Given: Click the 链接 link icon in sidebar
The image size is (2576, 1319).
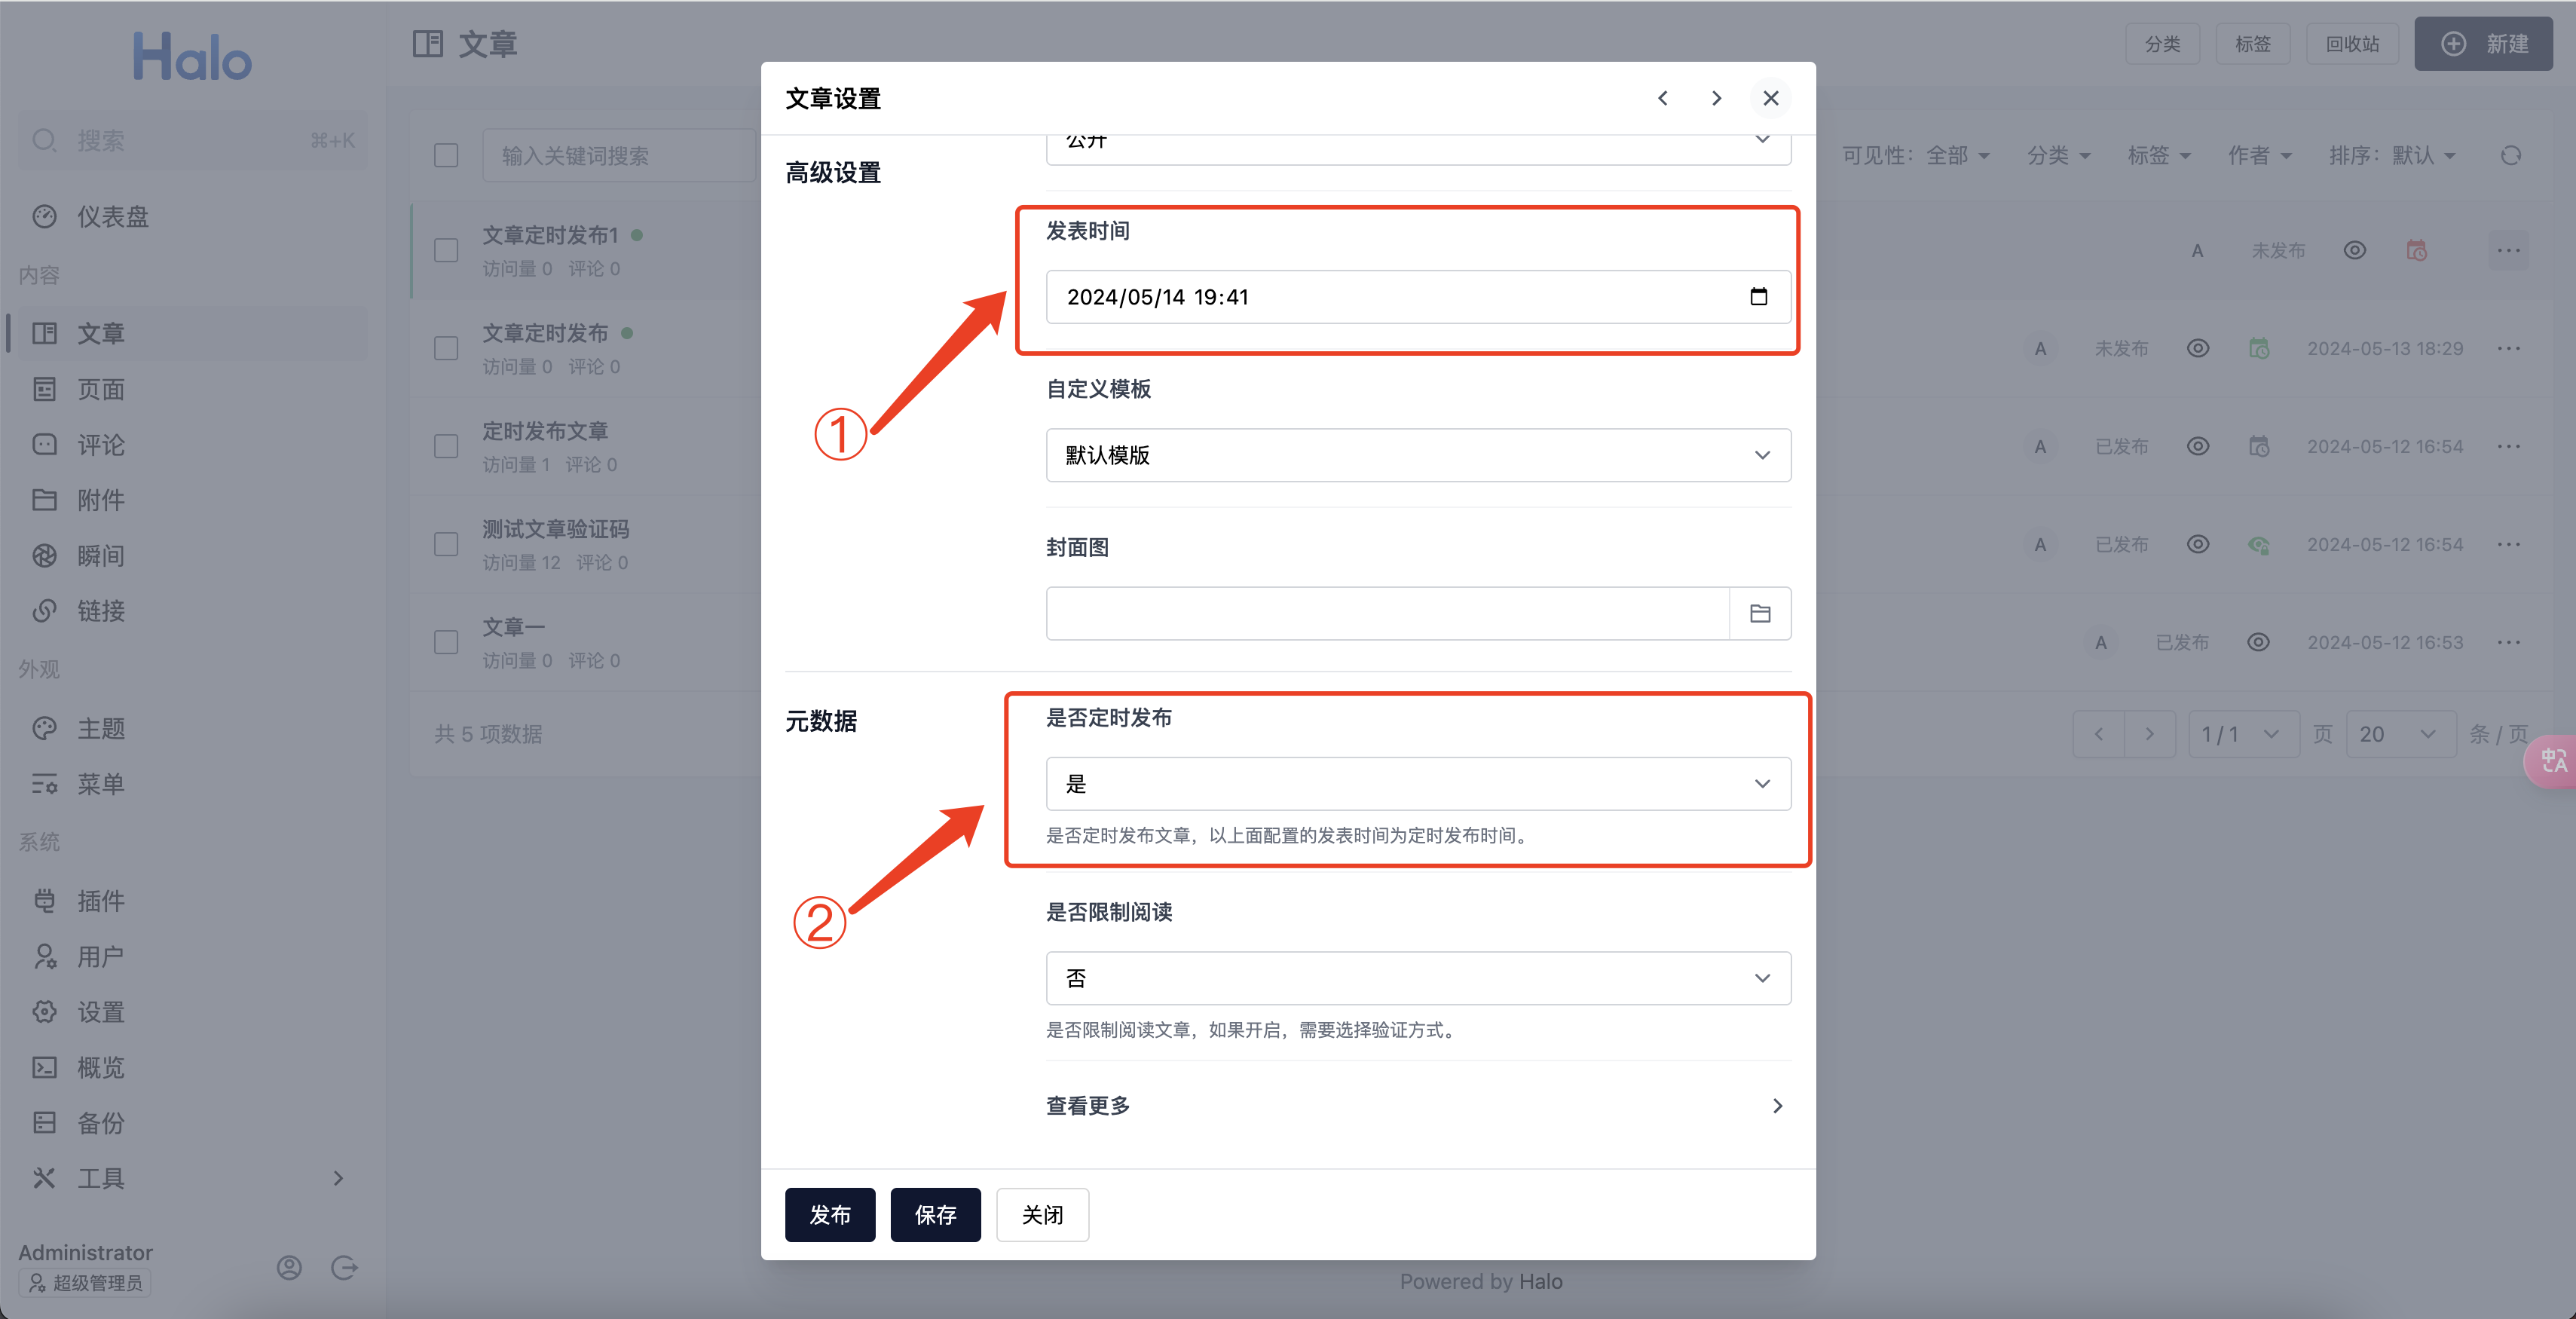Looking at the screenshot, I should point(44,611).
